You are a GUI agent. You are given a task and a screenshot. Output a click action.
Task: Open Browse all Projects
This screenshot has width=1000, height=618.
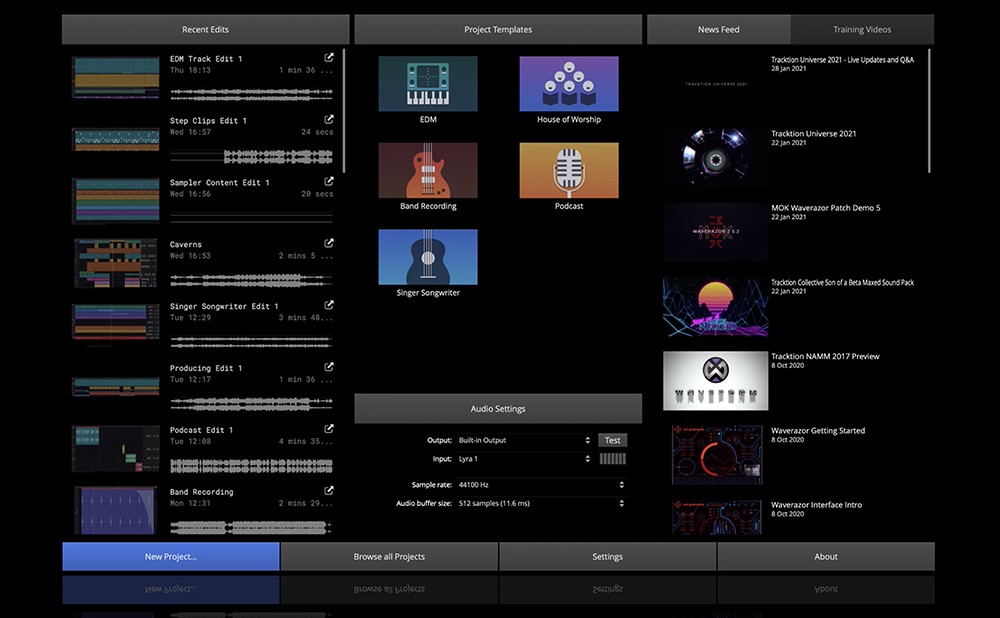389,557
